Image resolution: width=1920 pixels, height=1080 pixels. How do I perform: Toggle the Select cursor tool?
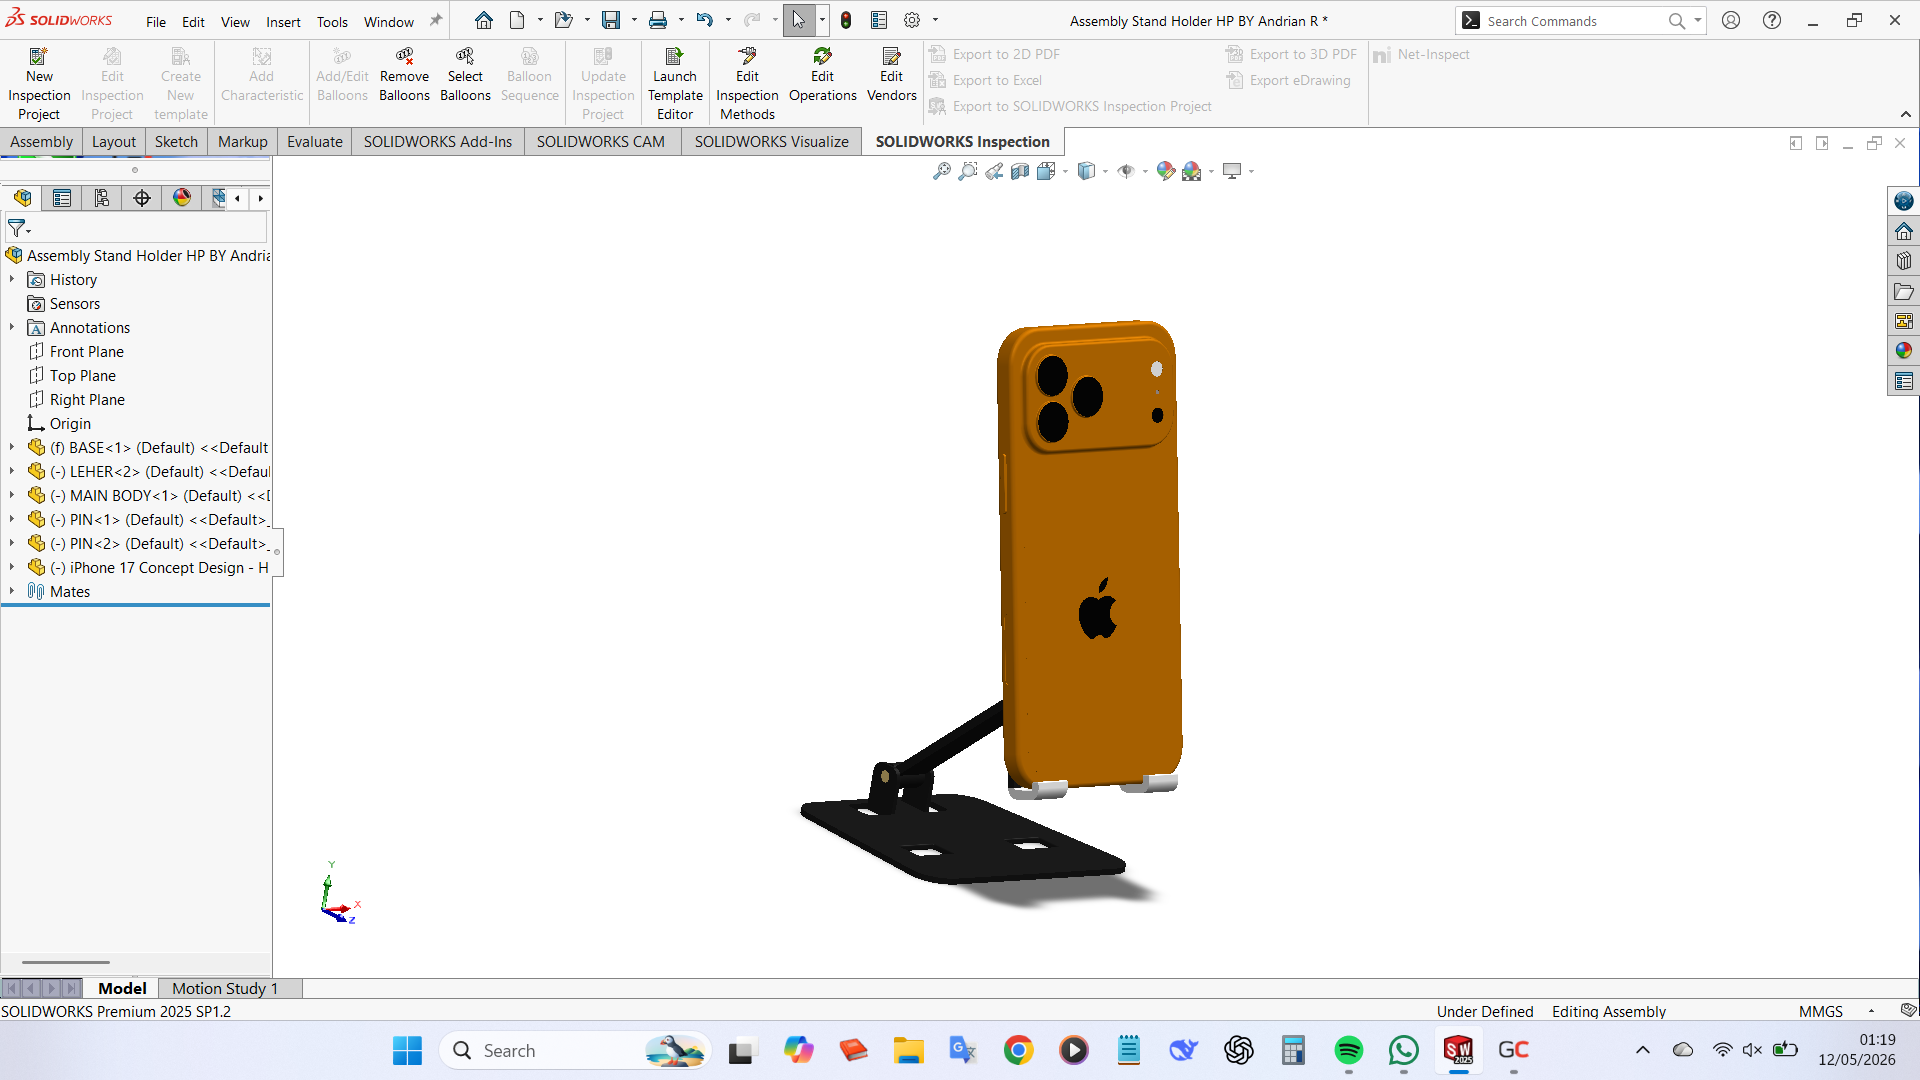click(x=799, y=20)
